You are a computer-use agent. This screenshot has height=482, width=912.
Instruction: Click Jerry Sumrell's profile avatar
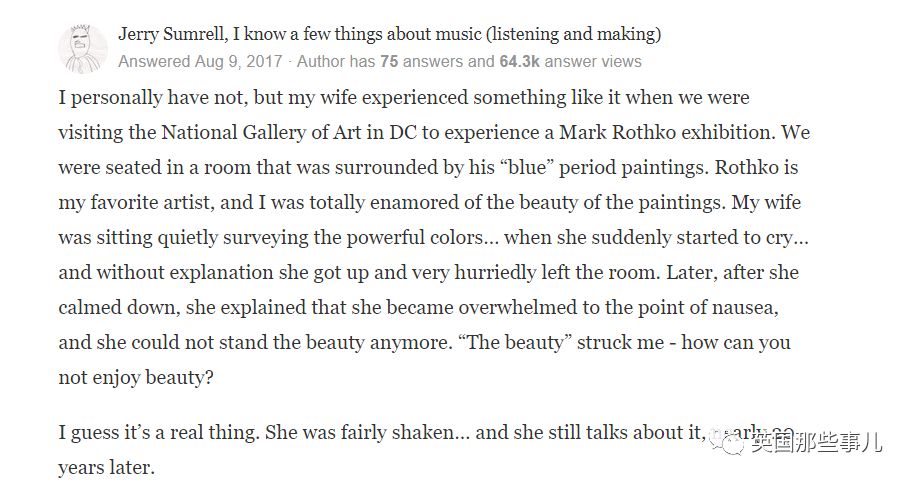click(82, 48)
